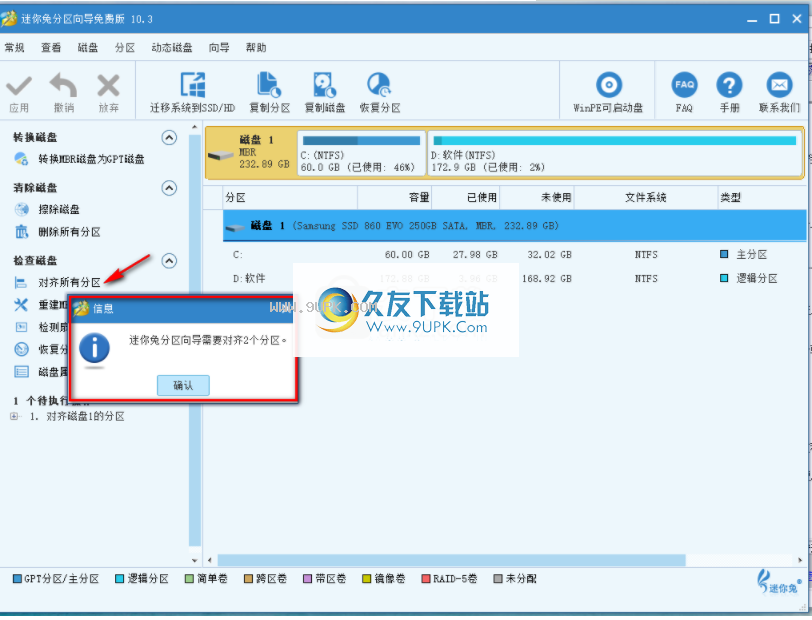Open Partition Recovery (恢复分区) tool
812x620 pixels.
(380, 85)
